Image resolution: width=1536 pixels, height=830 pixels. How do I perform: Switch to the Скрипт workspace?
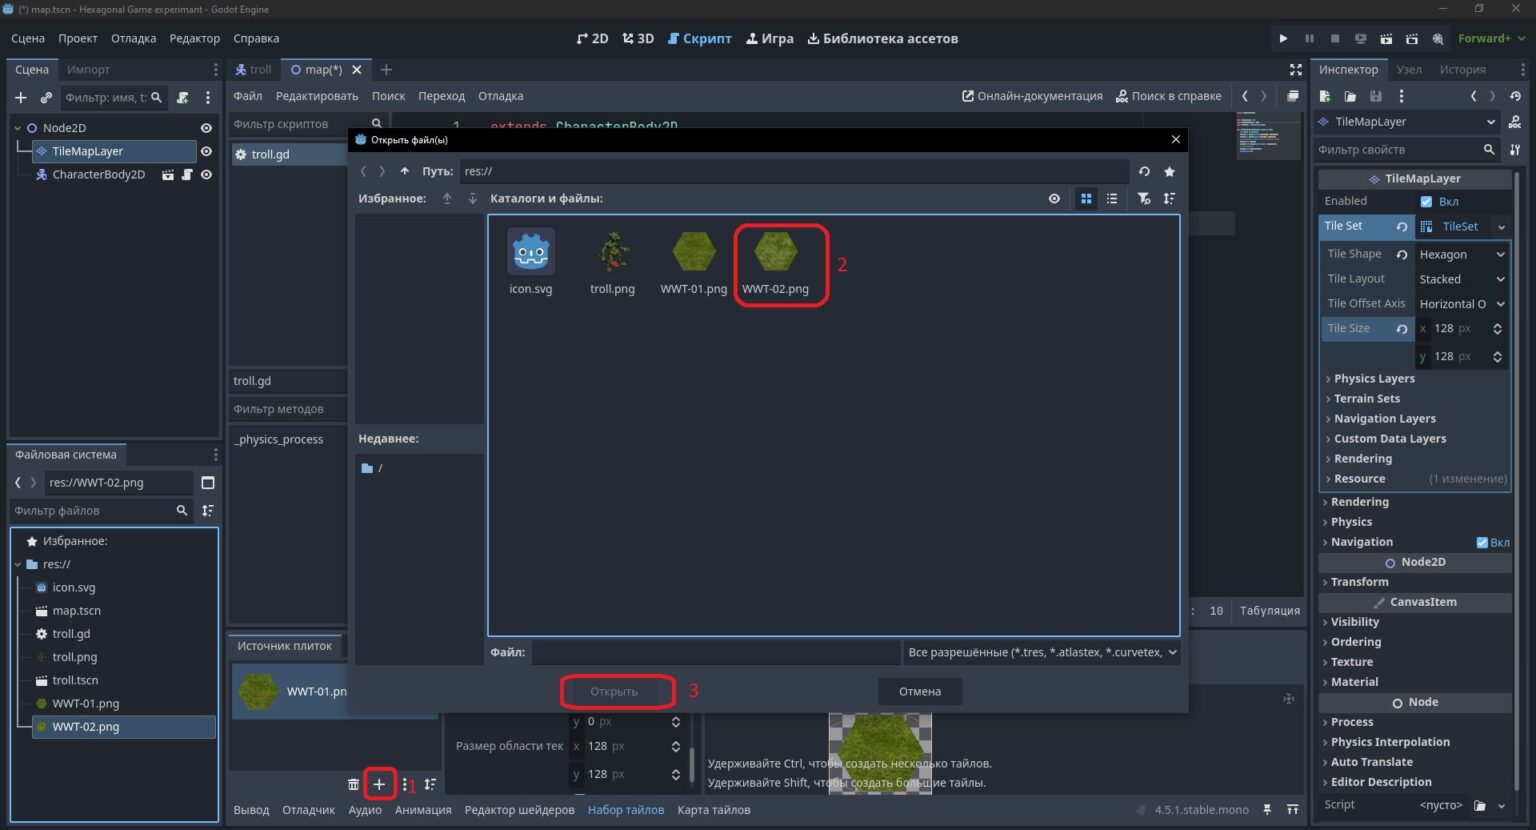point(699,38)
